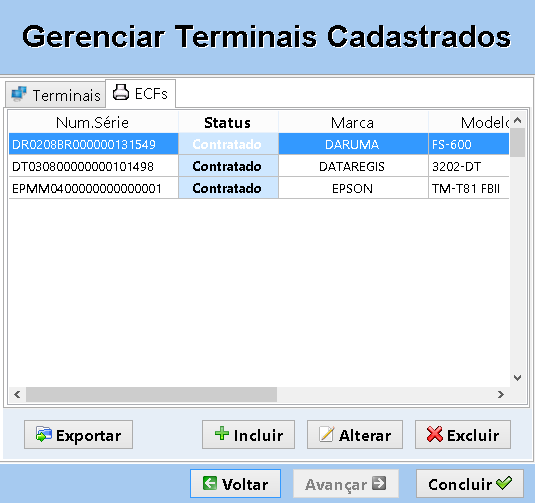Click the Status column header

(x=228, y=122)
